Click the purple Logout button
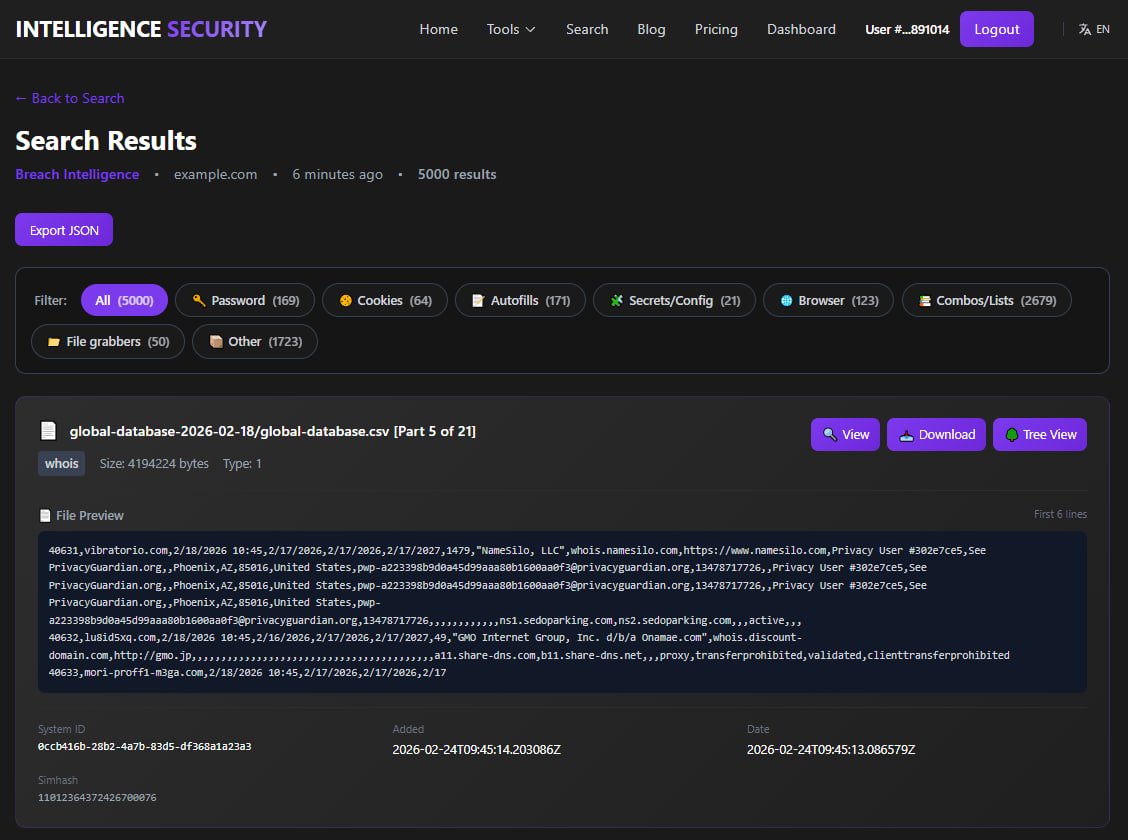Screen dimensions: 1128x840 click(996, 29)
